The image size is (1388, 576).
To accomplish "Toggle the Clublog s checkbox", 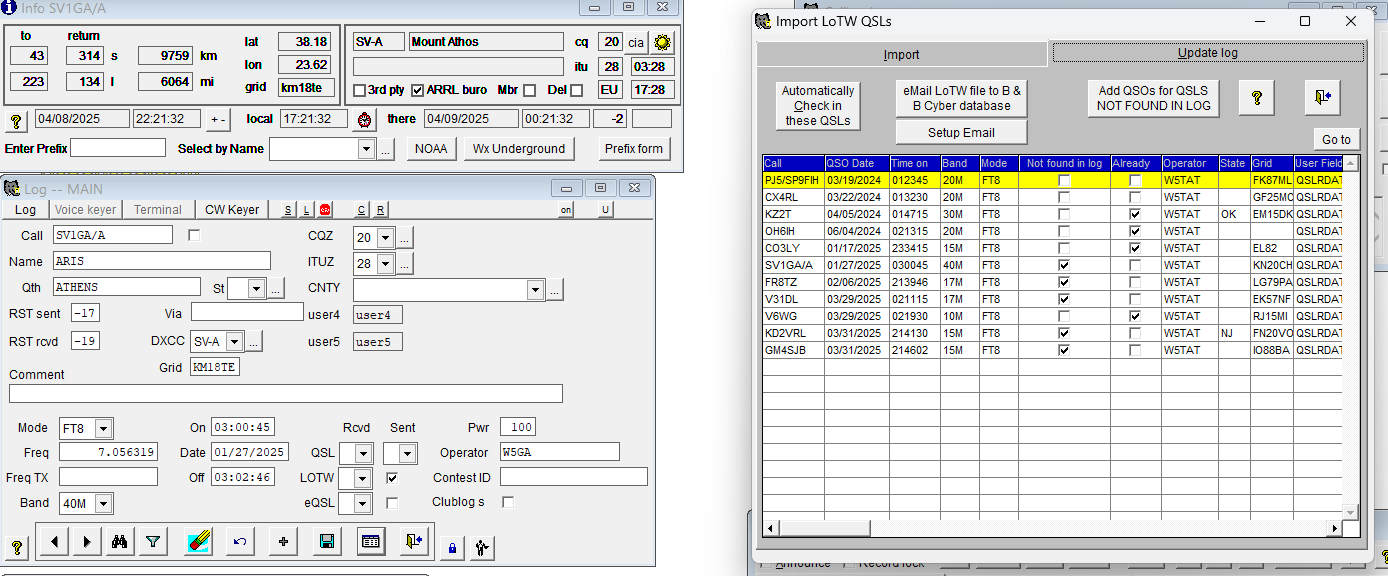I will point(508,502).
